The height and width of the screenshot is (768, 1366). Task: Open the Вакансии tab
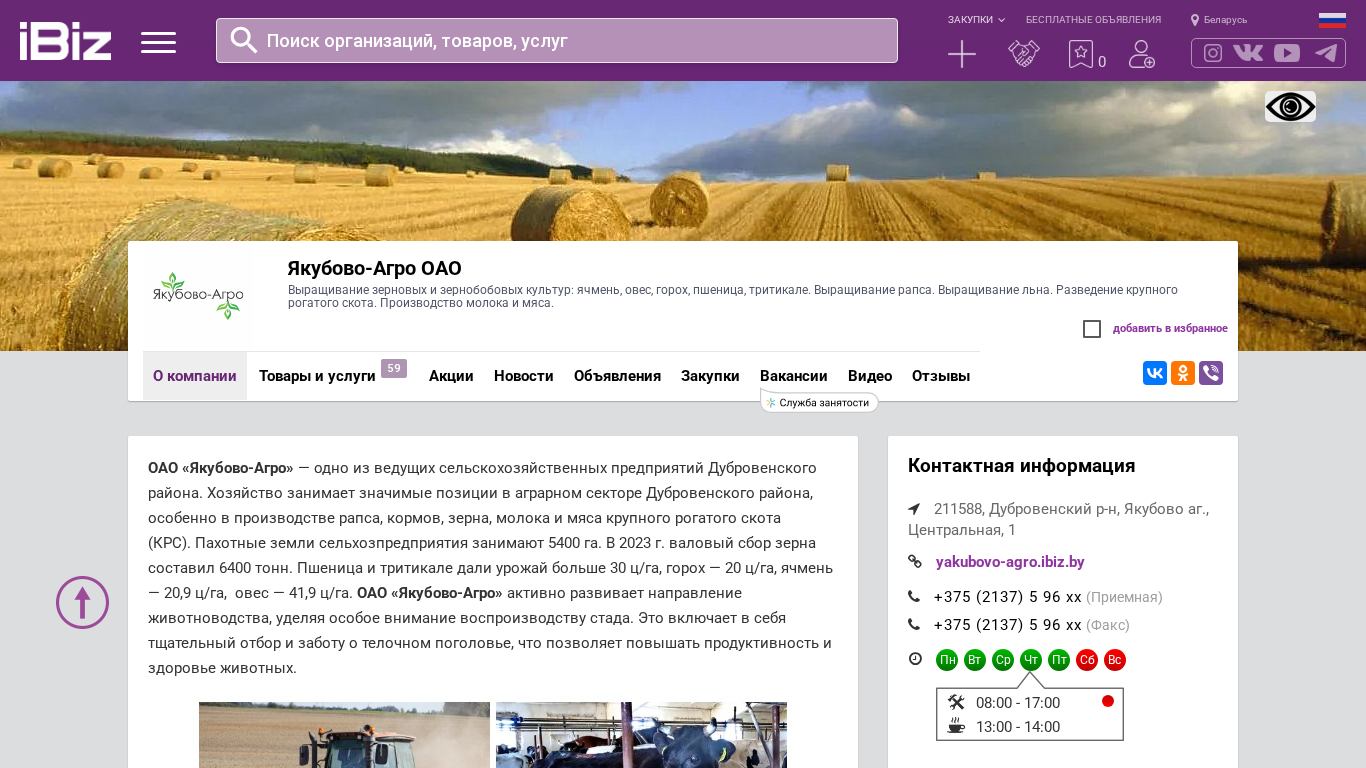click(793, 376)
